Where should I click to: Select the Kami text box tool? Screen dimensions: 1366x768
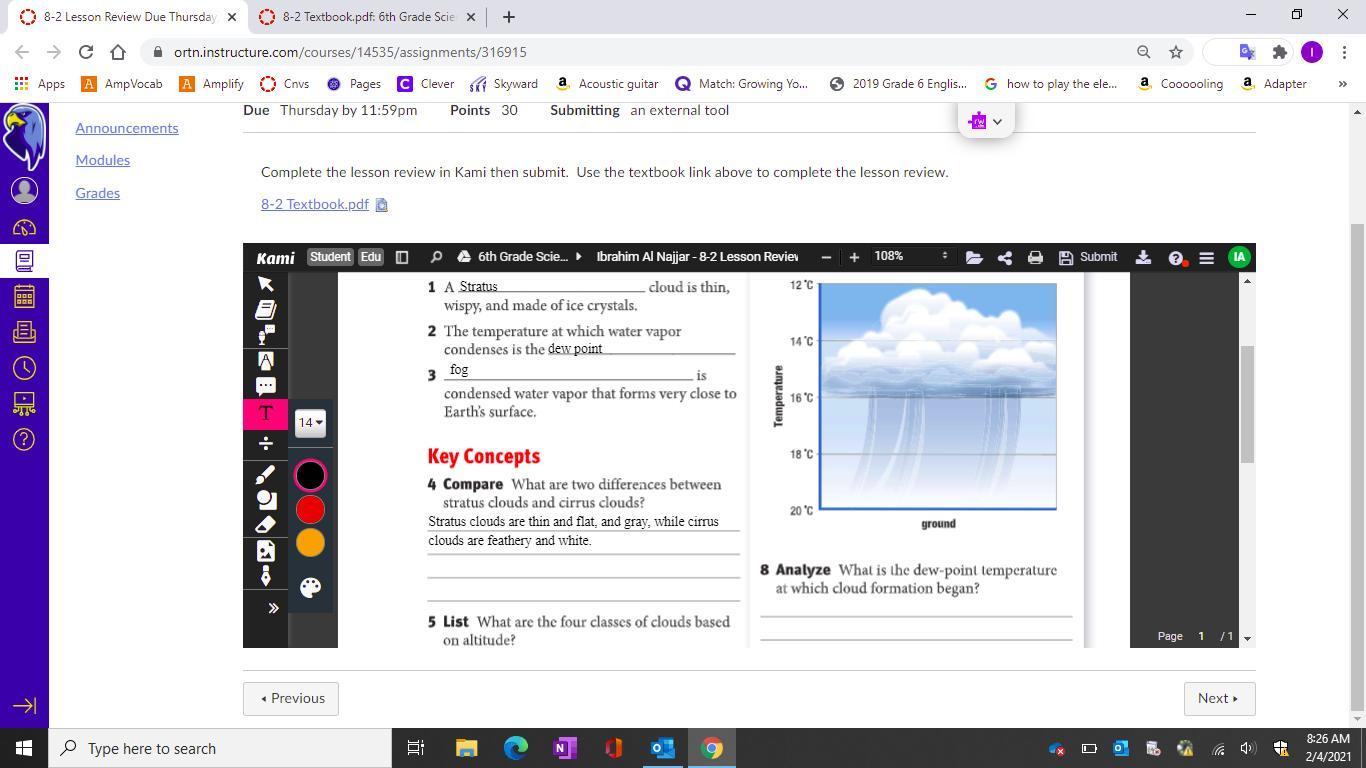click(265, 414)
